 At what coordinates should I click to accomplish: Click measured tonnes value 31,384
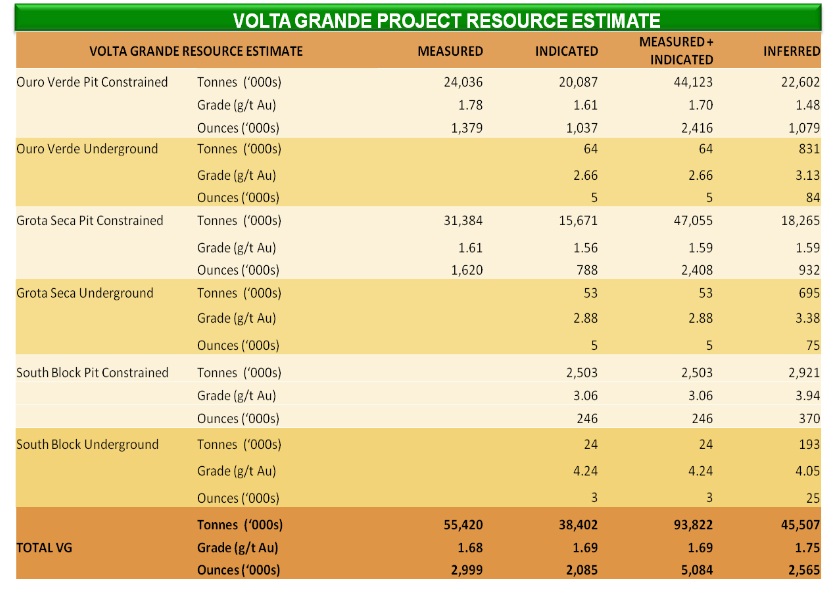[463, 220]
